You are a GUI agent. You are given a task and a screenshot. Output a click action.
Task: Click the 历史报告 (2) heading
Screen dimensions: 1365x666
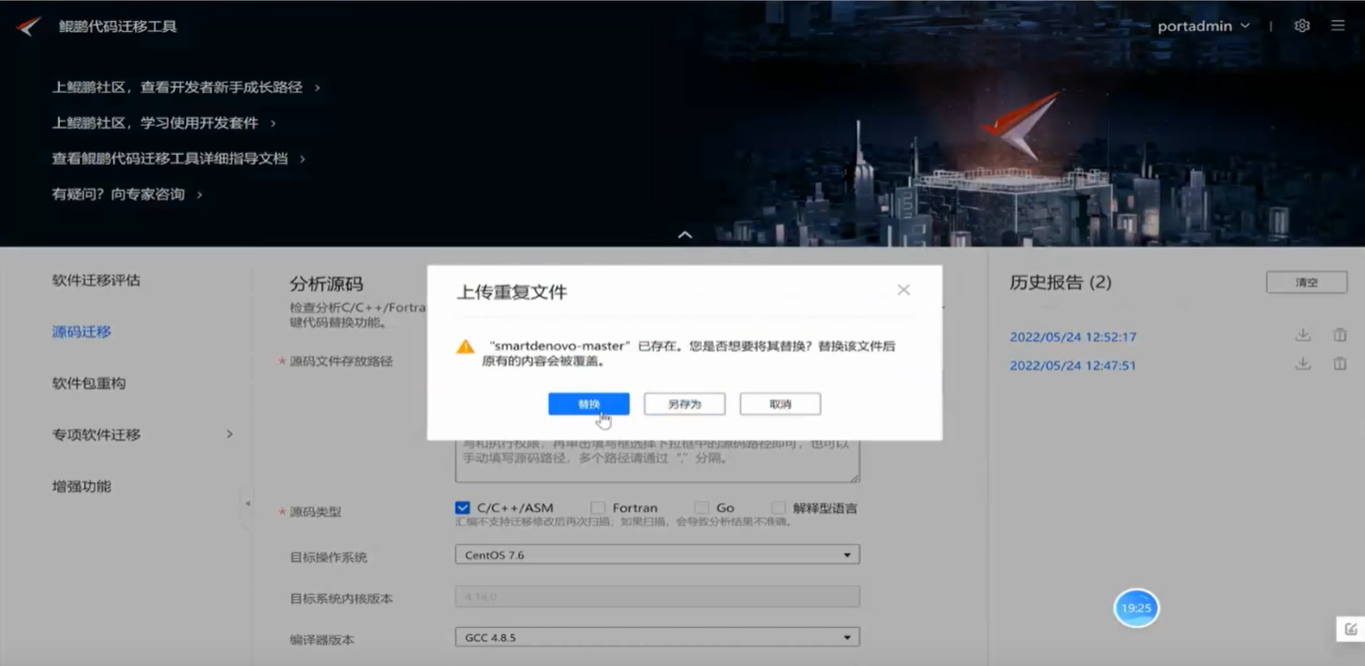1060,283
